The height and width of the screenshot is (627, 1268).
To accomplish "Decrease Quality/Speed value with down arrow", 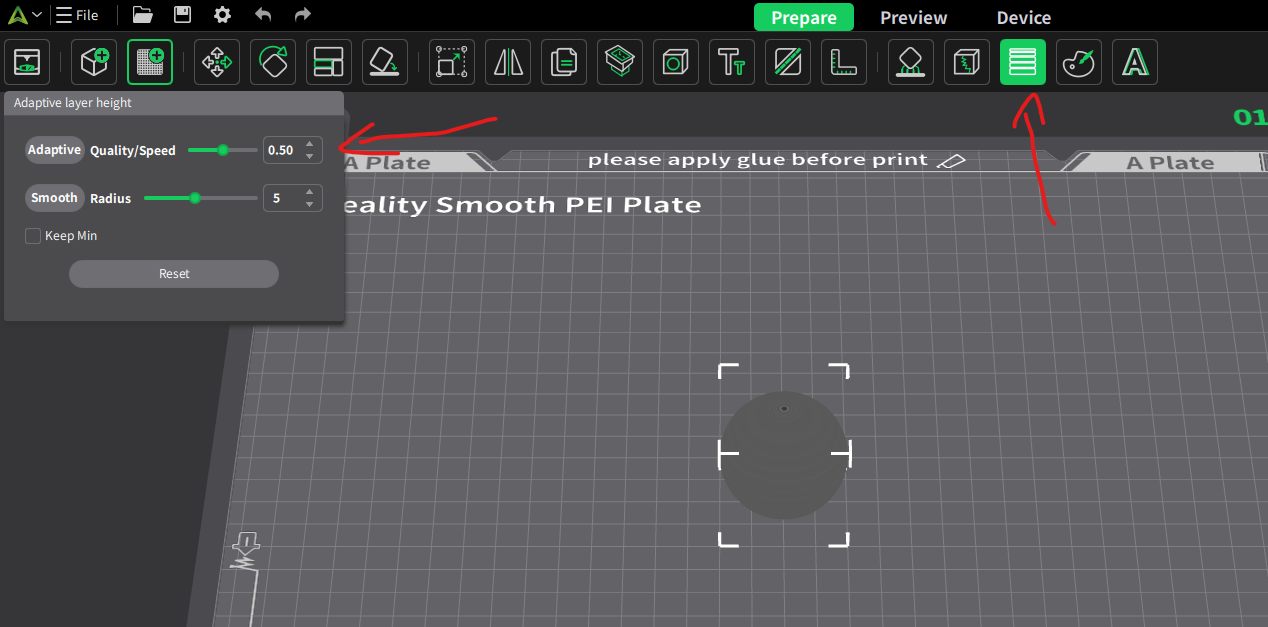I will [311, 157].
